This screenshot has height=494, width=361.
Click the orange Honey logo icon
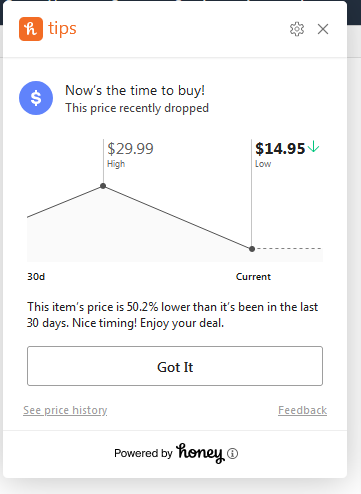pyautogui.click(x=31, y=29)
